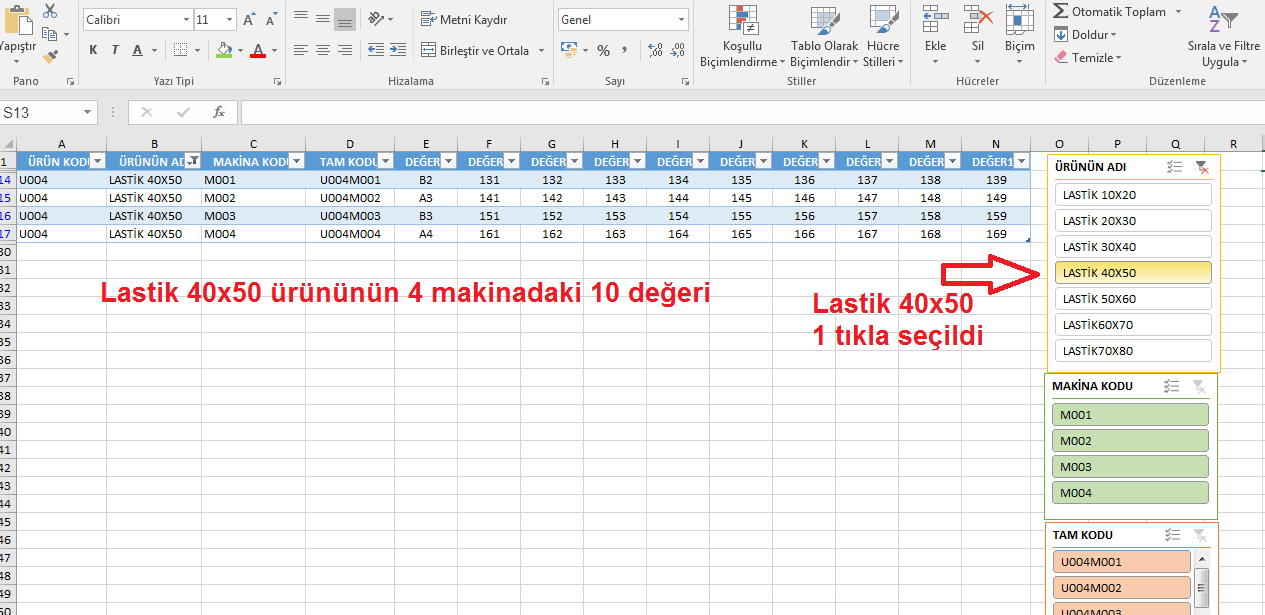The image size is (1265, 615).
Task: Clear filter on ÜRÜNÜN ADI slicer
Action: (x=1202, y=168)
